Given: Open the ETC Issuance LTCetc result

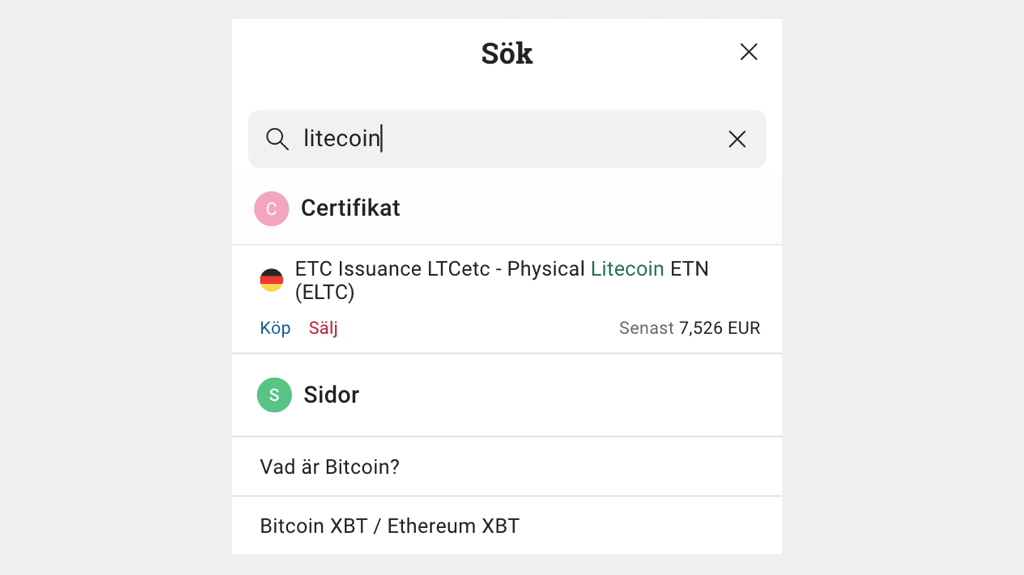Looking at the screenshot, I should point(440,269).
